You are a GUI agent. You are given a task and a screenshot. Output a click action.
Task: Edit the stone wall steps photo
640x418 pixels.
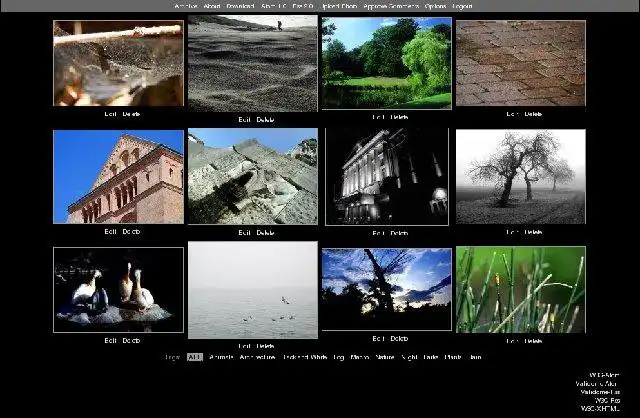click(244, 233)
